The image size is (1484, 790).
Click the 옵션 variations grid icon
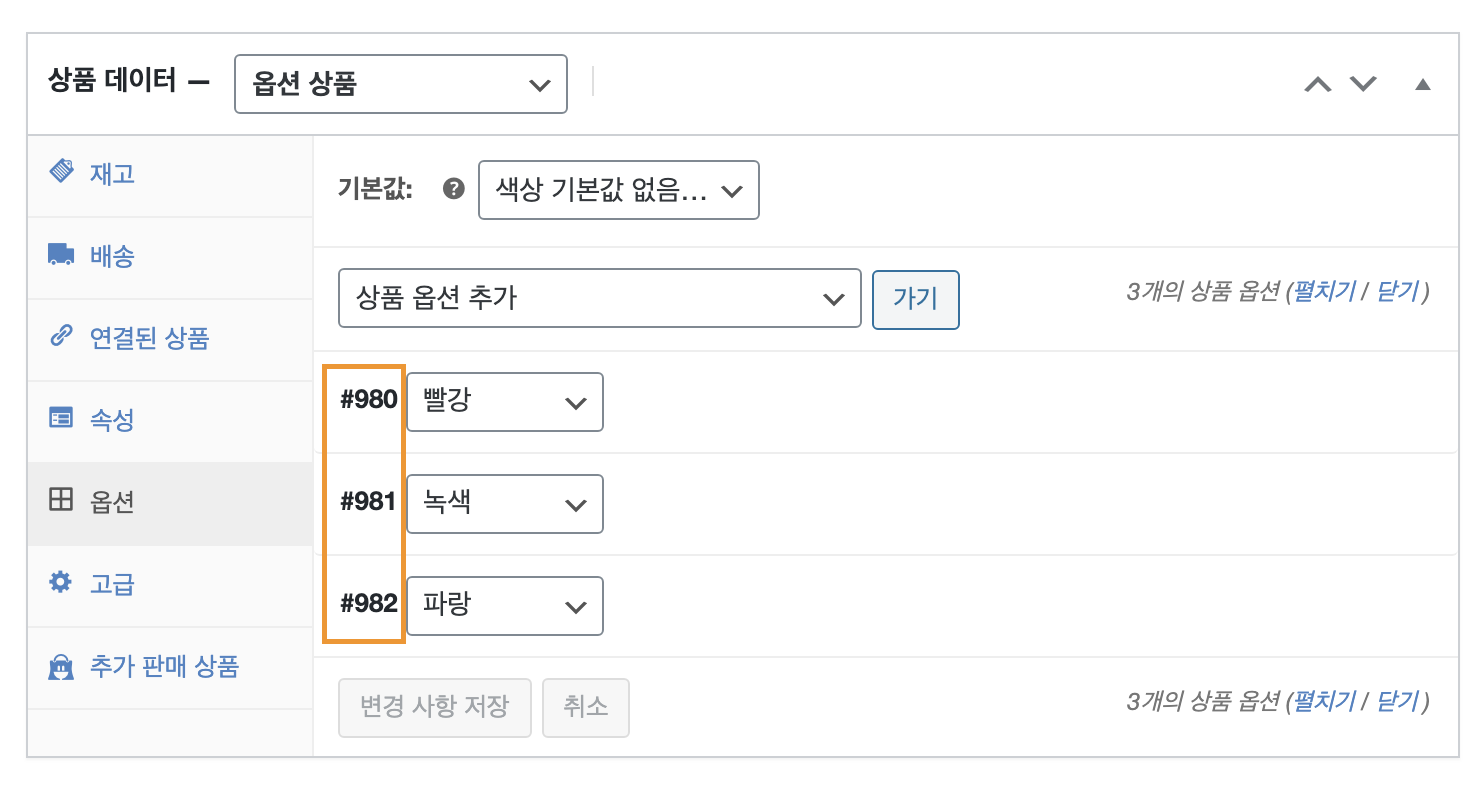click(61, 500)
